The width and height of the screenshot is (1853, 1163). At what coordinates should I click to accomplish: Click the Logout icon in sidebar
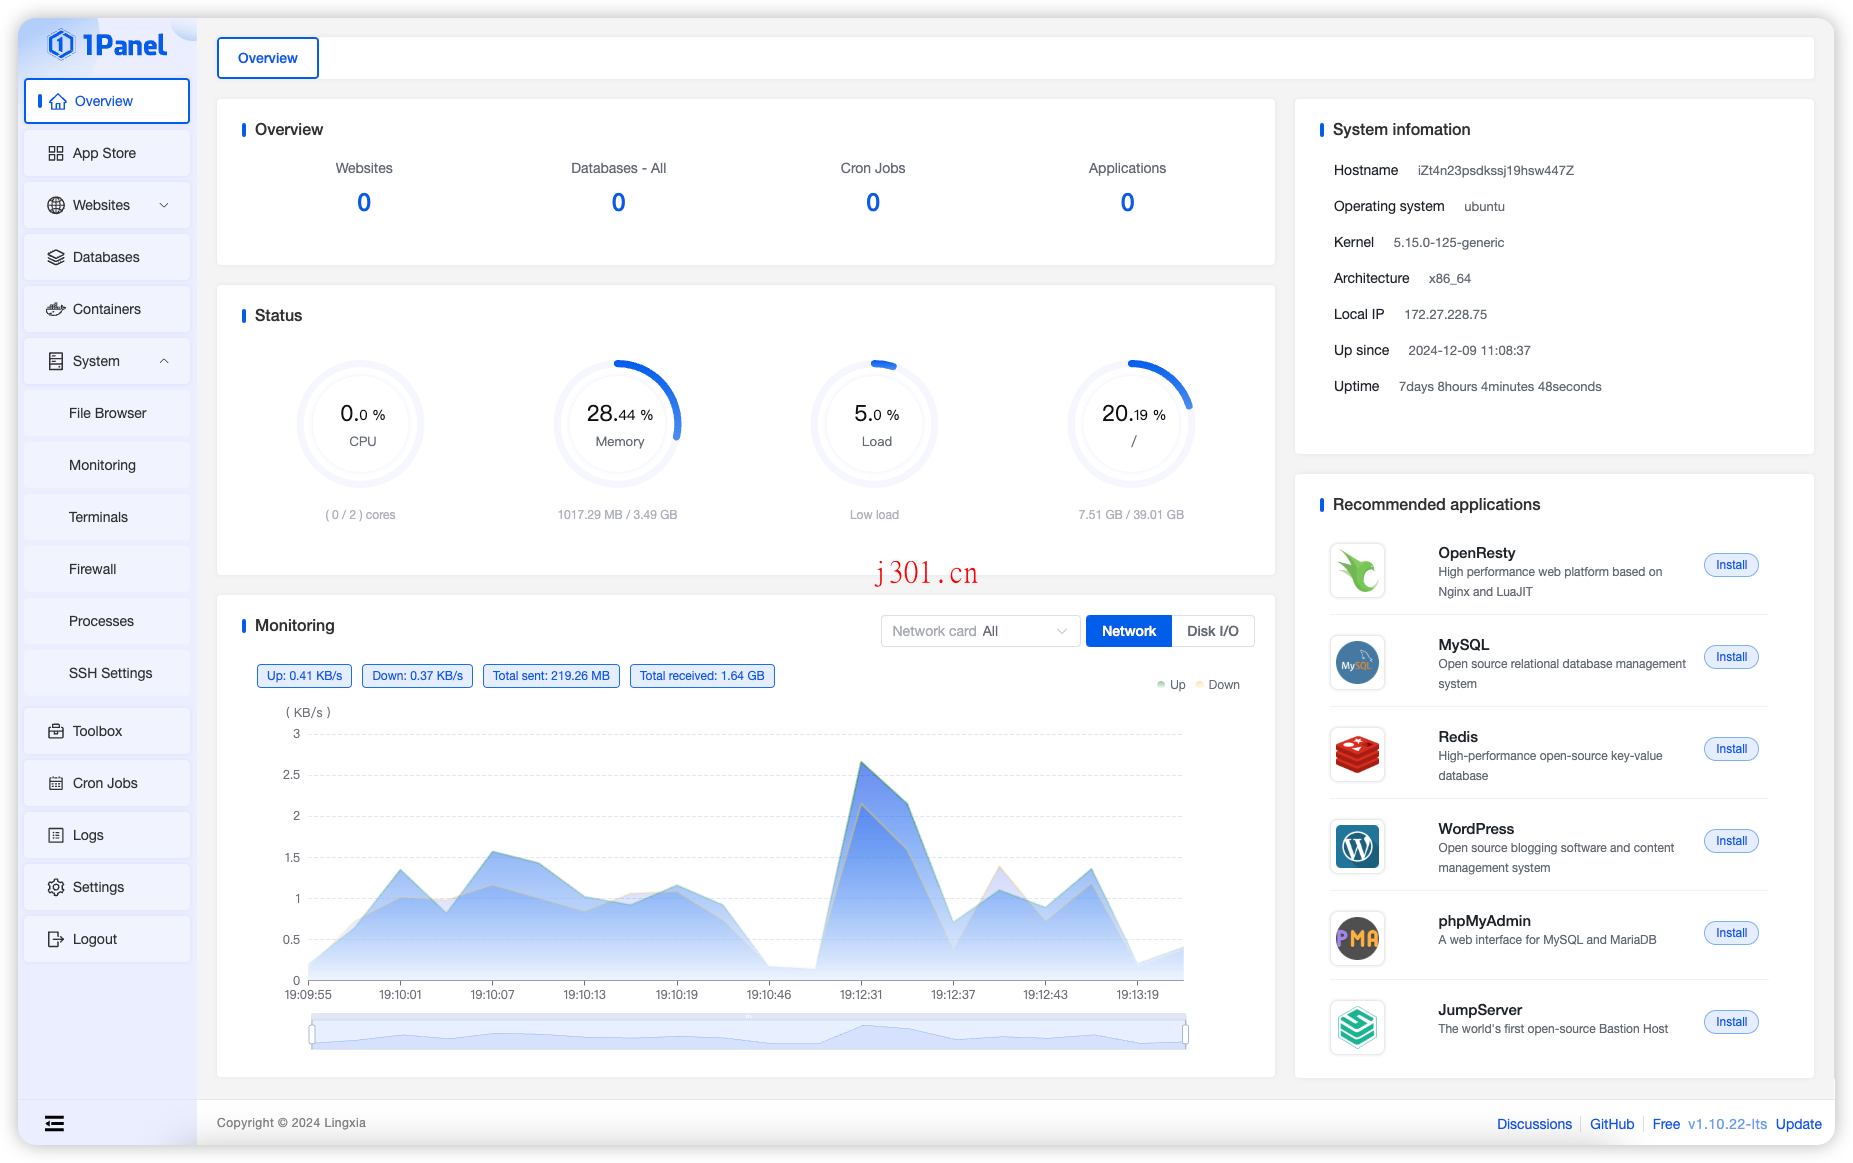[56, 939]
